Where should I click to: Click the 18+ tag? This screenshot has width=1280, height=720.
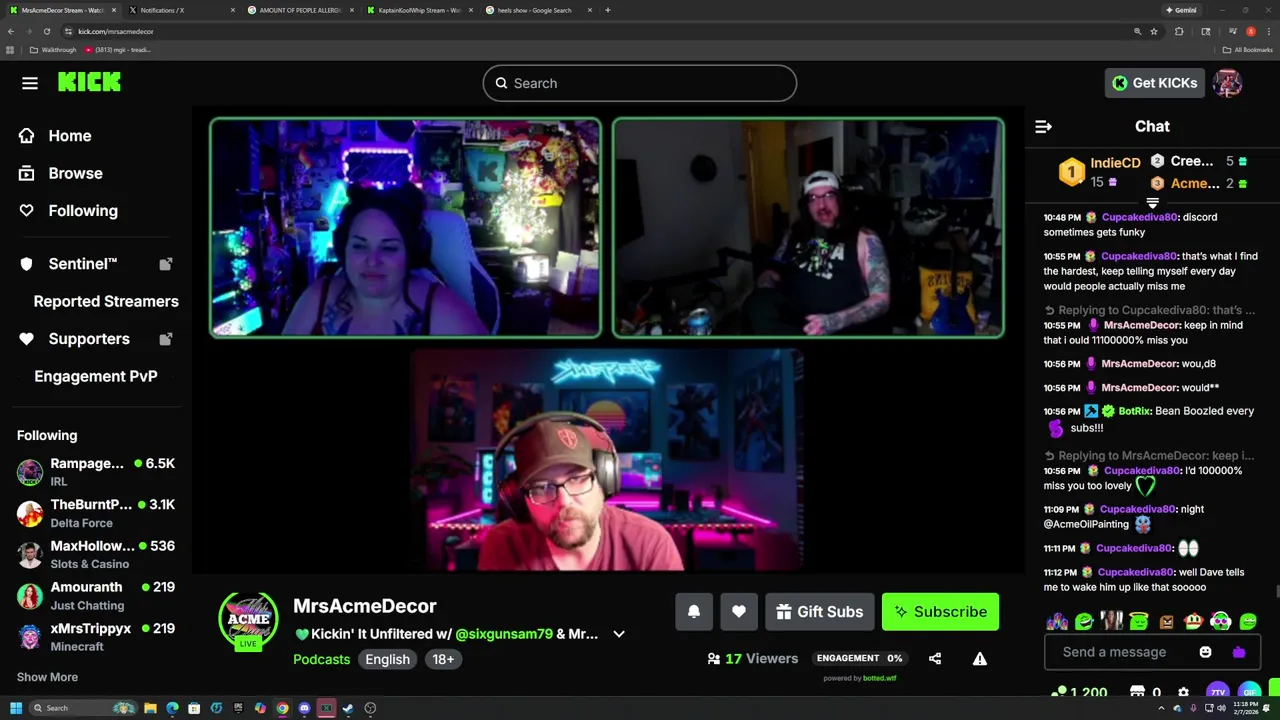(x=443, y=659)
